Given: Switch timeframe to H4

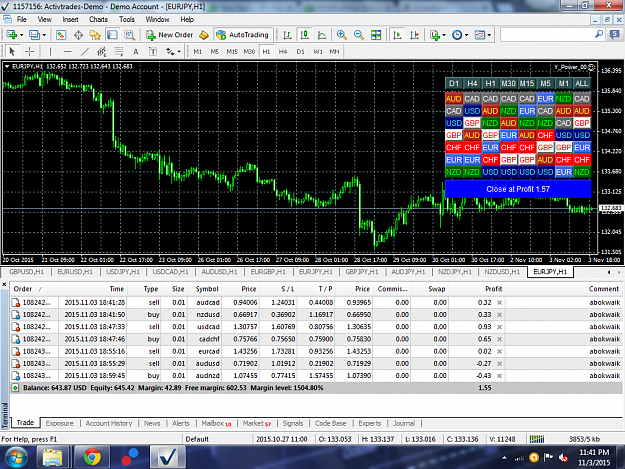Looking at the screenshot, I should pos(283,51).
